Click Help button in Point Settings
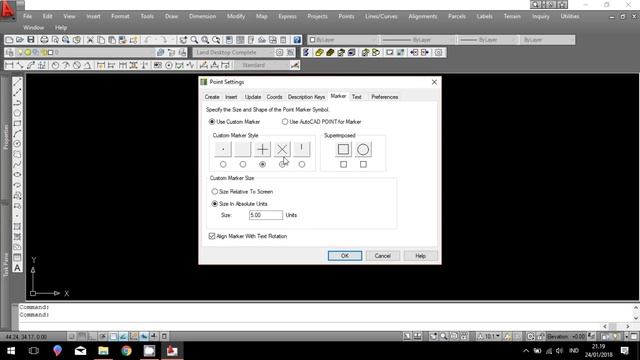 pos(420,256)
